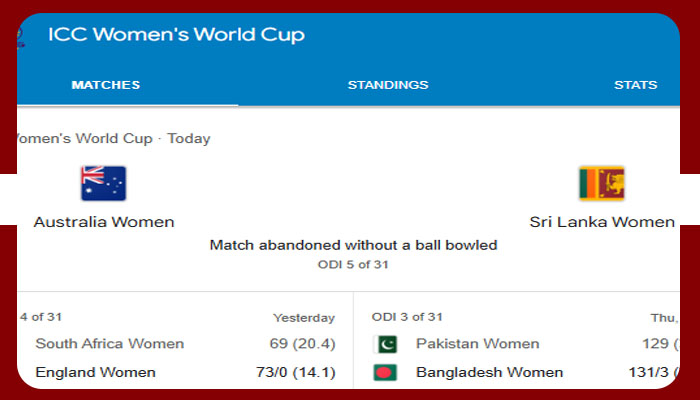Click South Africa's score 69 (20.4)
The image size is (700, 400).
pyautogui.click(x=303, y=344)
